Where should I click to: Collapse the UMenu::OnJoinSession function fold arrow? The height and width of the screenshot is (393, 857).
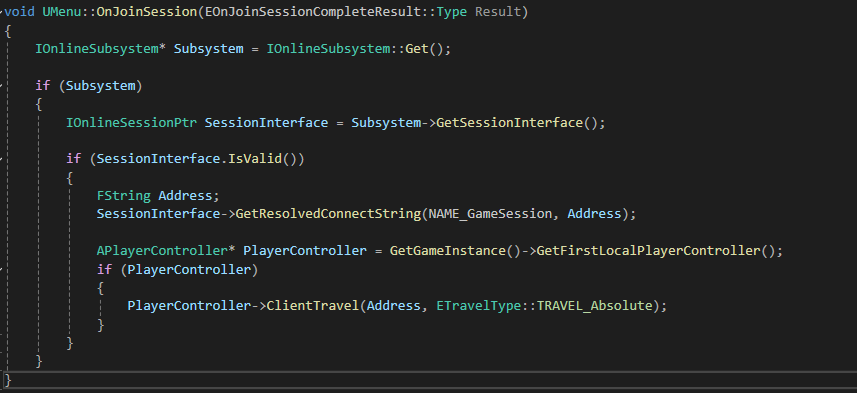2,11
